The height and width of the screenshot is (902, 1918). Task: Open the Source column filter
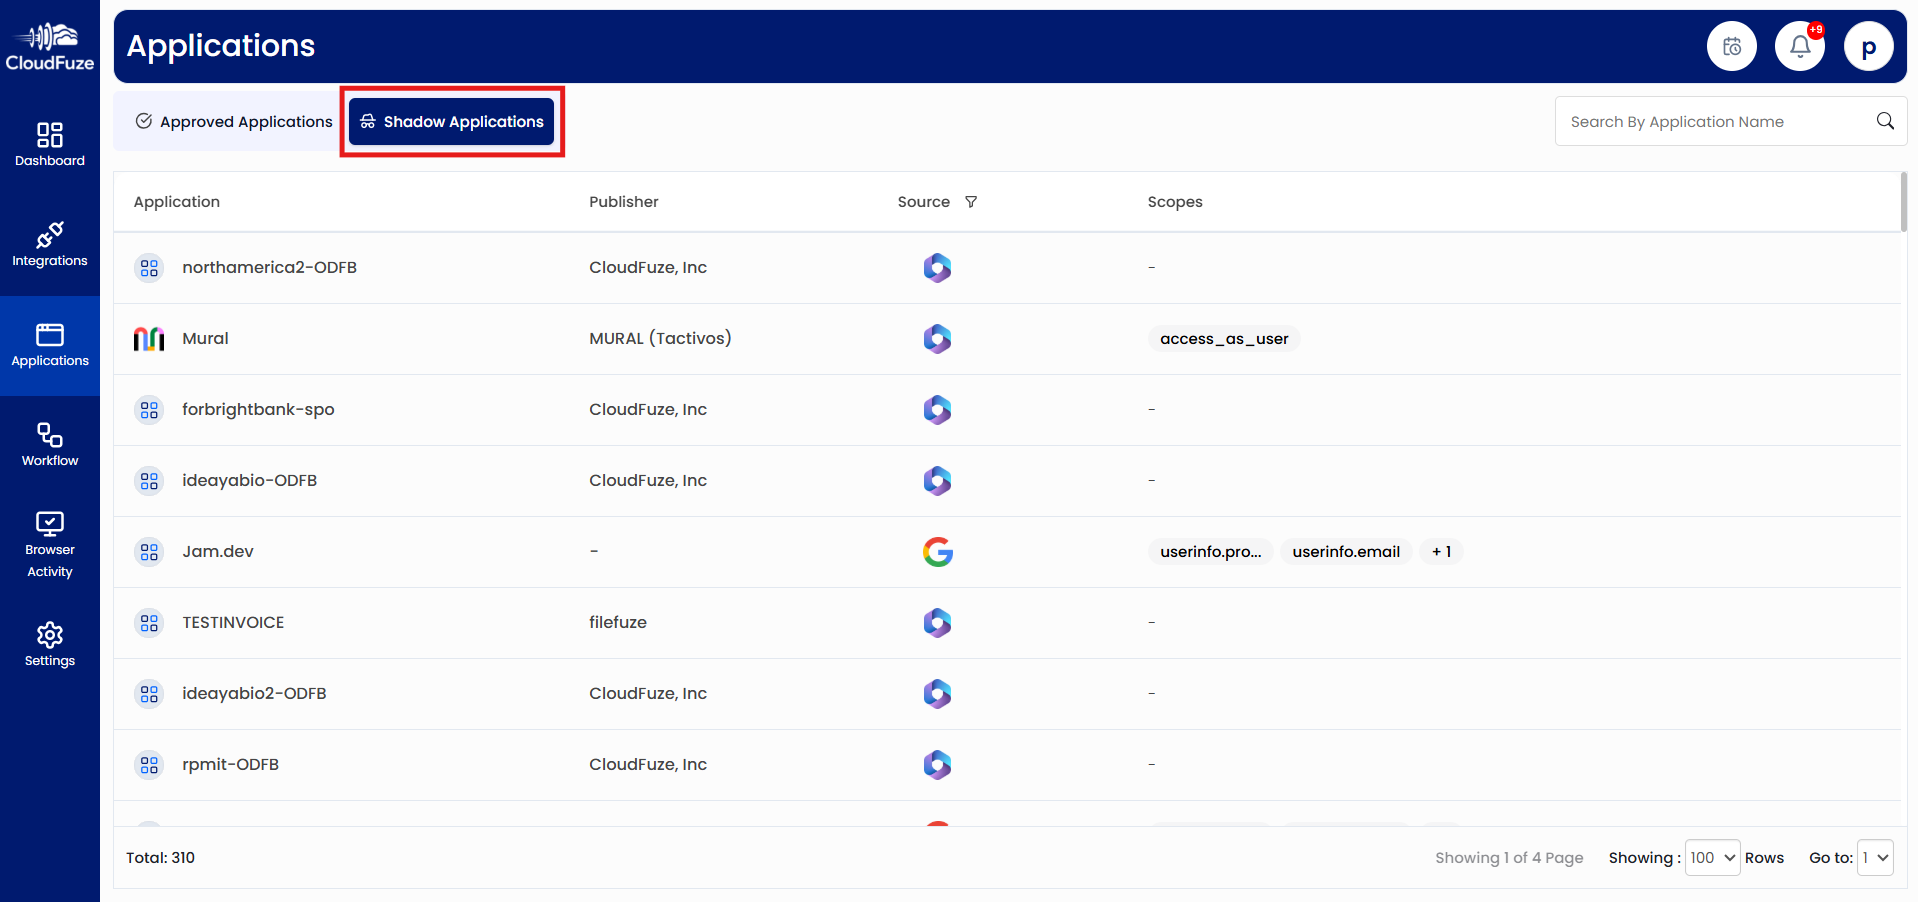(971, 201)
